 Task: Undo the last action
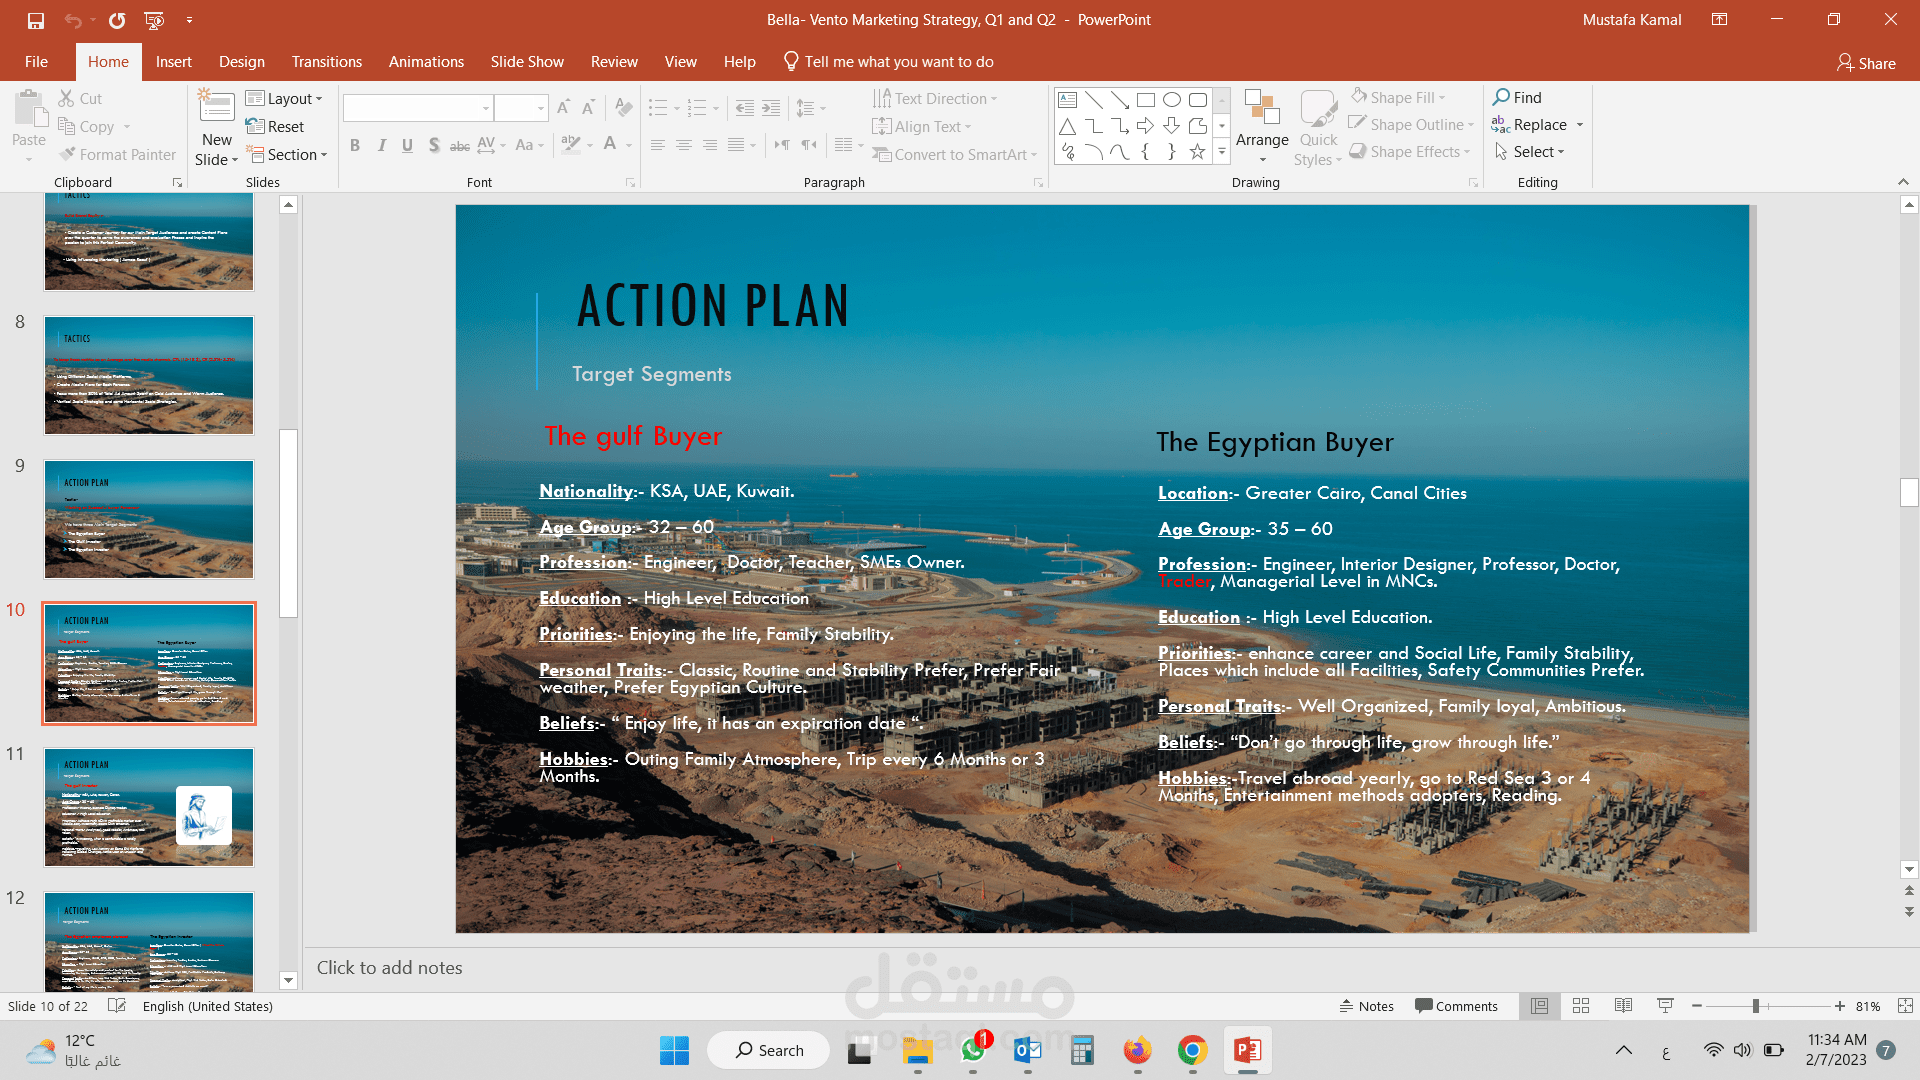point(73,20)
